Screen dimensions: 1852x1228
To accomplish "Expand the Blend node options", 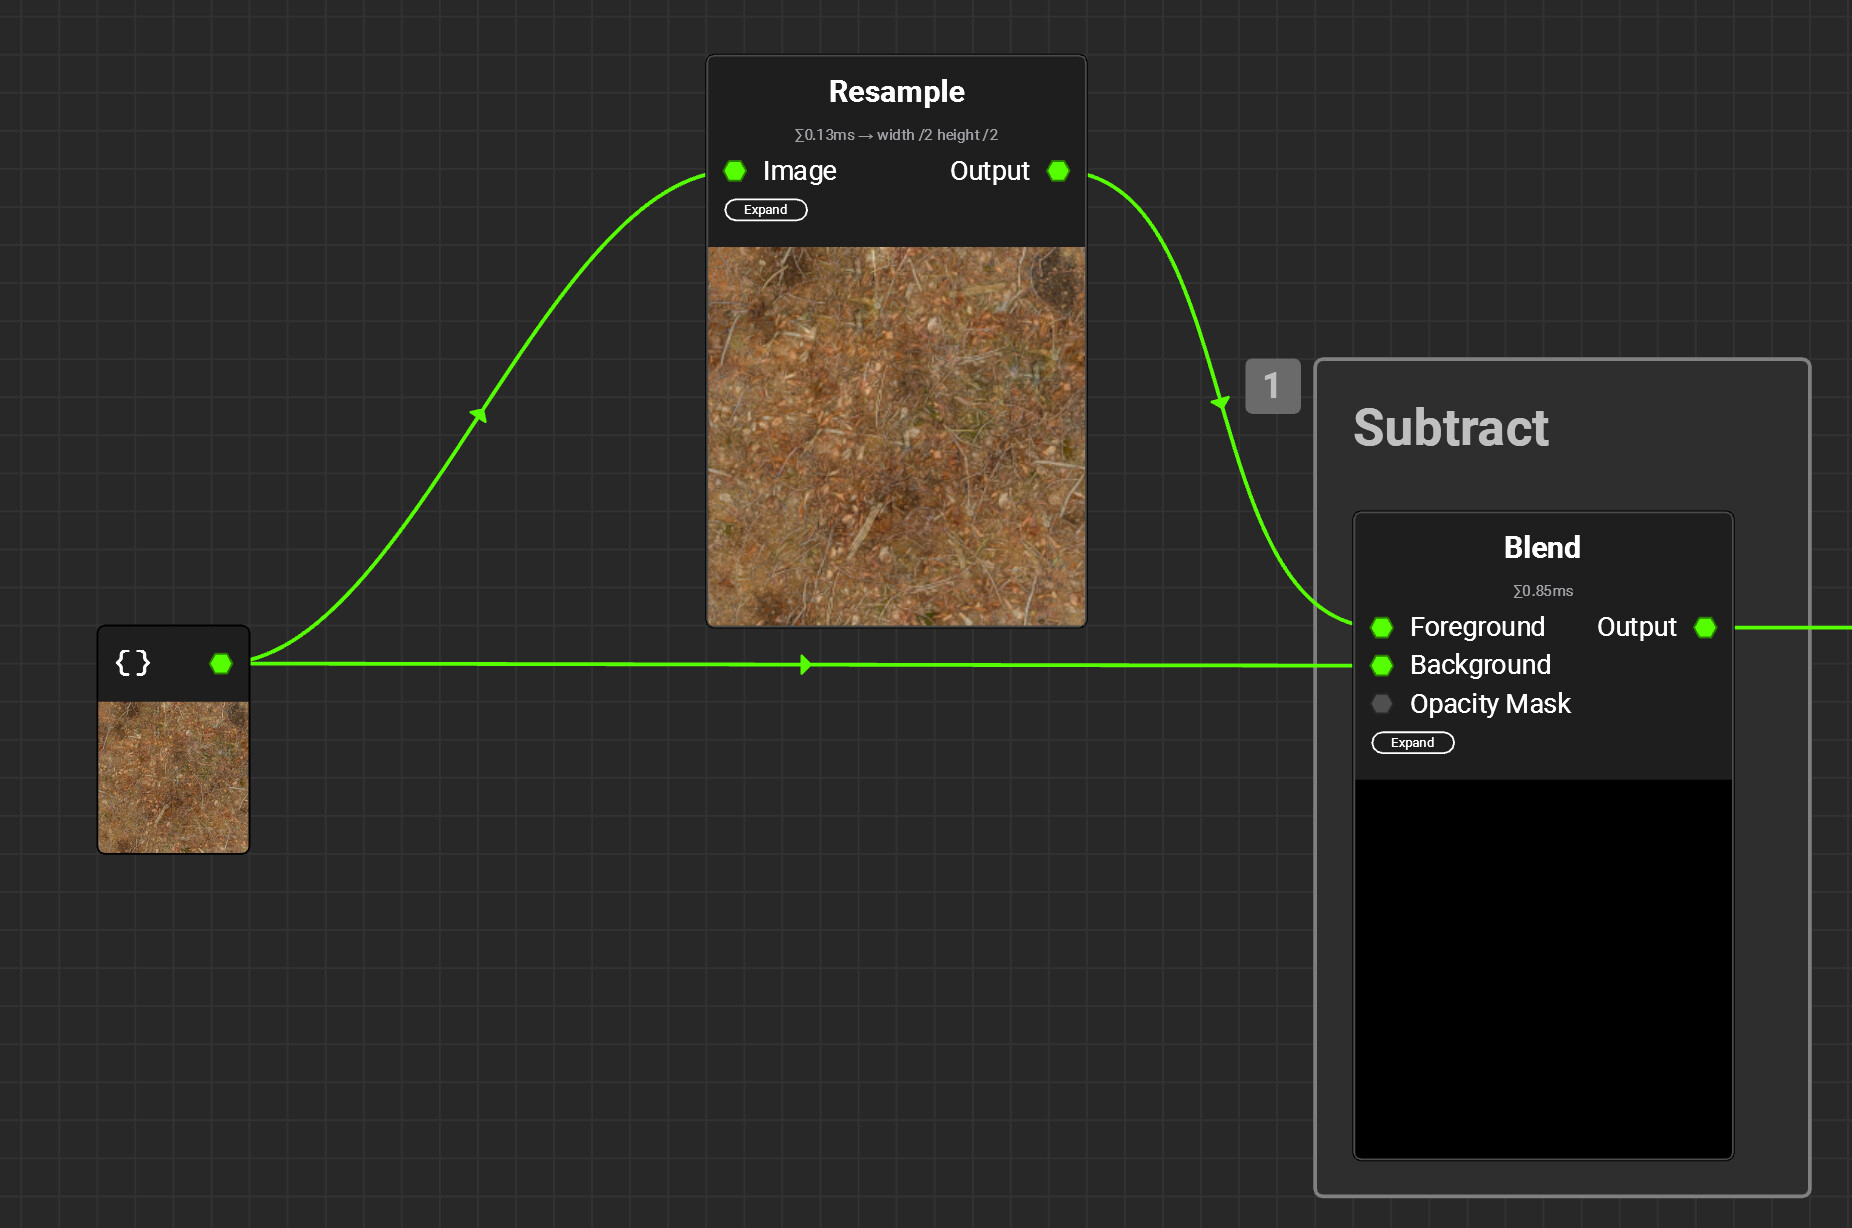I will click(1412, 742).
